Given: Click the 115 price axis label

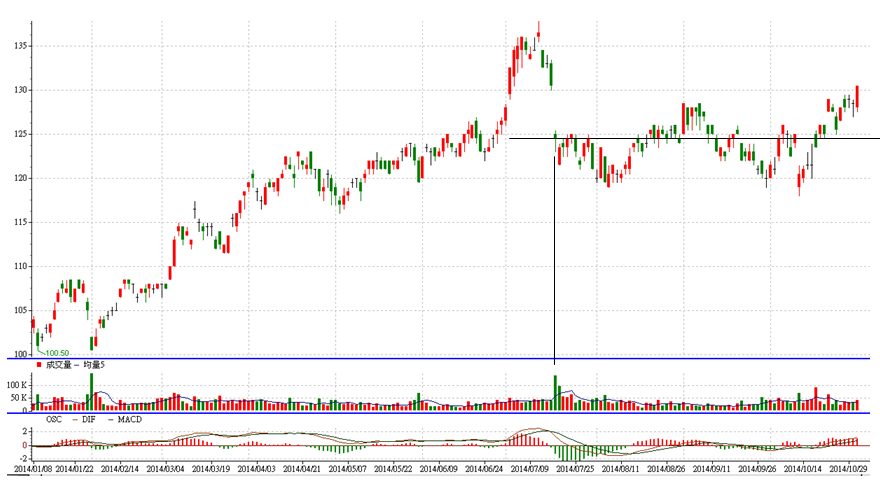Looking at the screenshot, I should point(21,222).
